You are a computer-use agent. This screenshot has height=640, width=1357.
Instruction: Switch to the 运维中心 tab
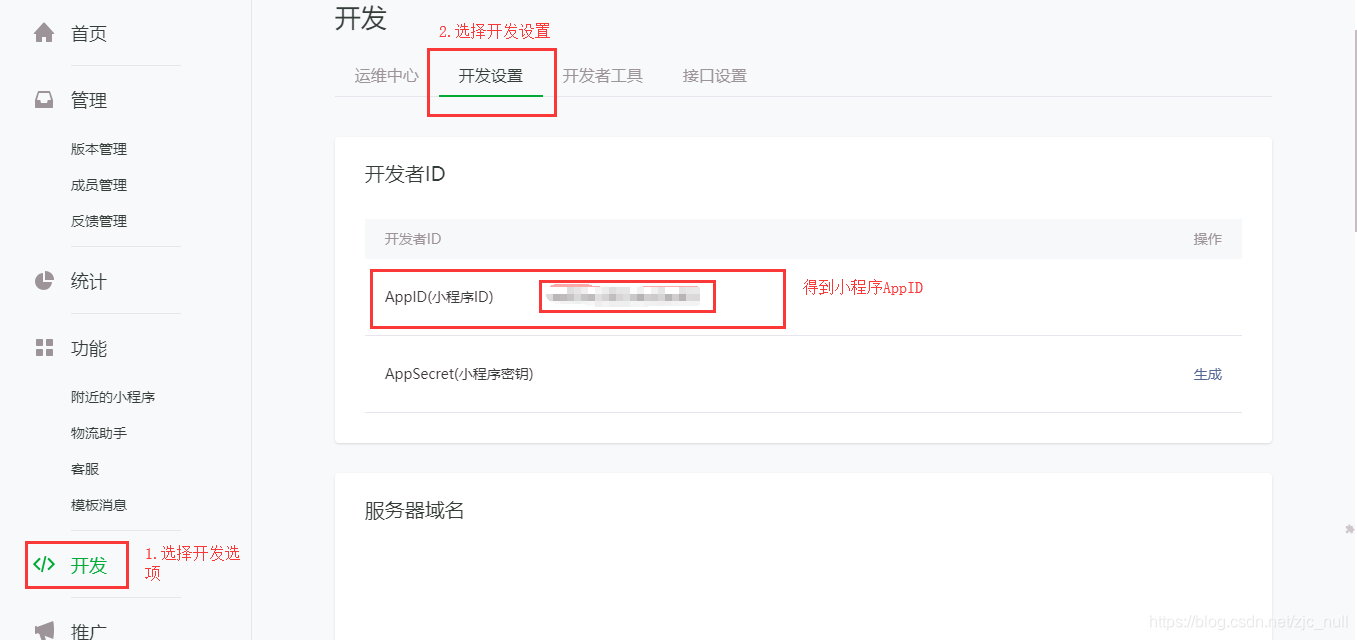387,75
